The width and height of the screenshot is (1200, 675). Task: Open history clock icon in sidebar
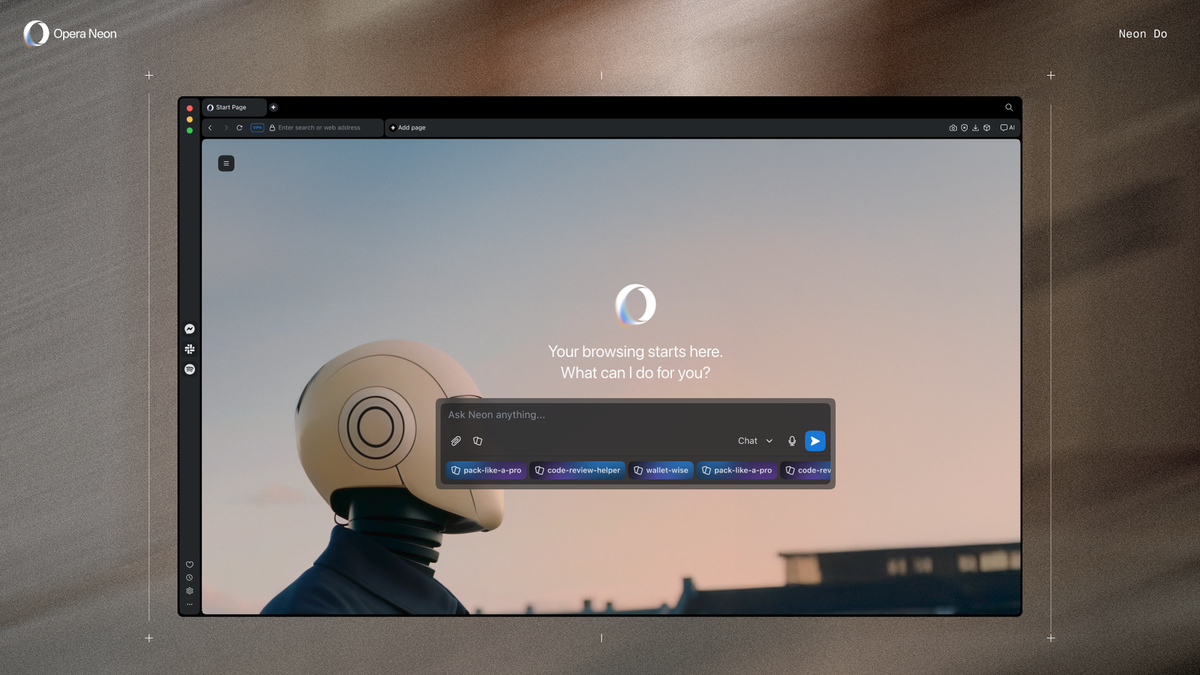click(x=190, y=578)
